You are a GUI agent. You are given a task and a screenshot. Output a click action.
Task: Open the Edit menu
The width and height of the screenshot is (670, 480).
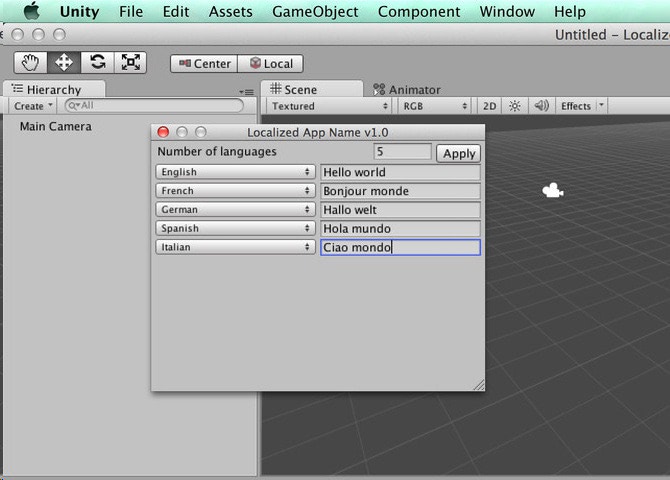[176, 12]
